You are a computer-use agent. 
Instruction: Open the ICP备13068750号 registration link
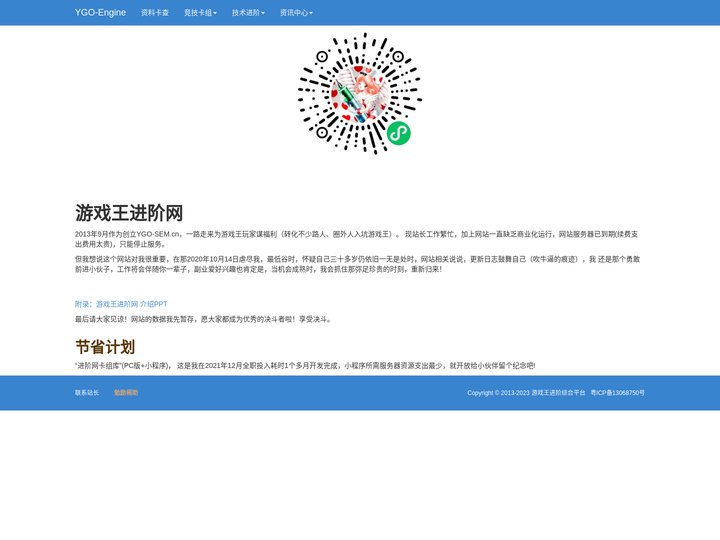[618, 393]
